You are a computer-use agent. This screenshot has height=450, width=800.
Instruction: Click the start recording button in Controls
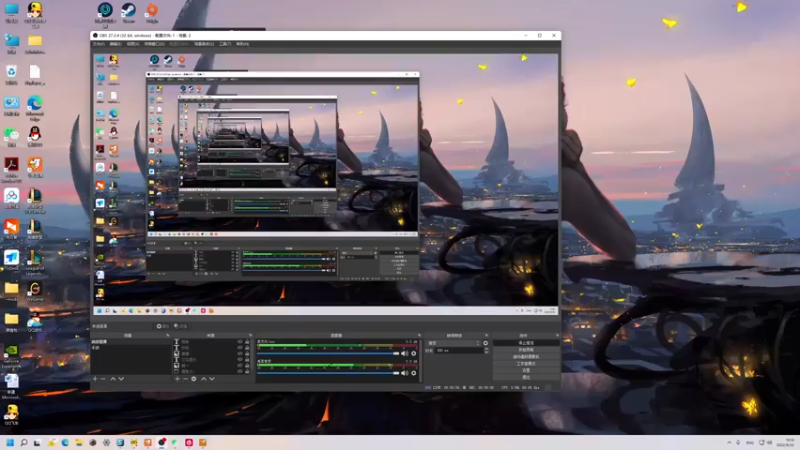526,350
